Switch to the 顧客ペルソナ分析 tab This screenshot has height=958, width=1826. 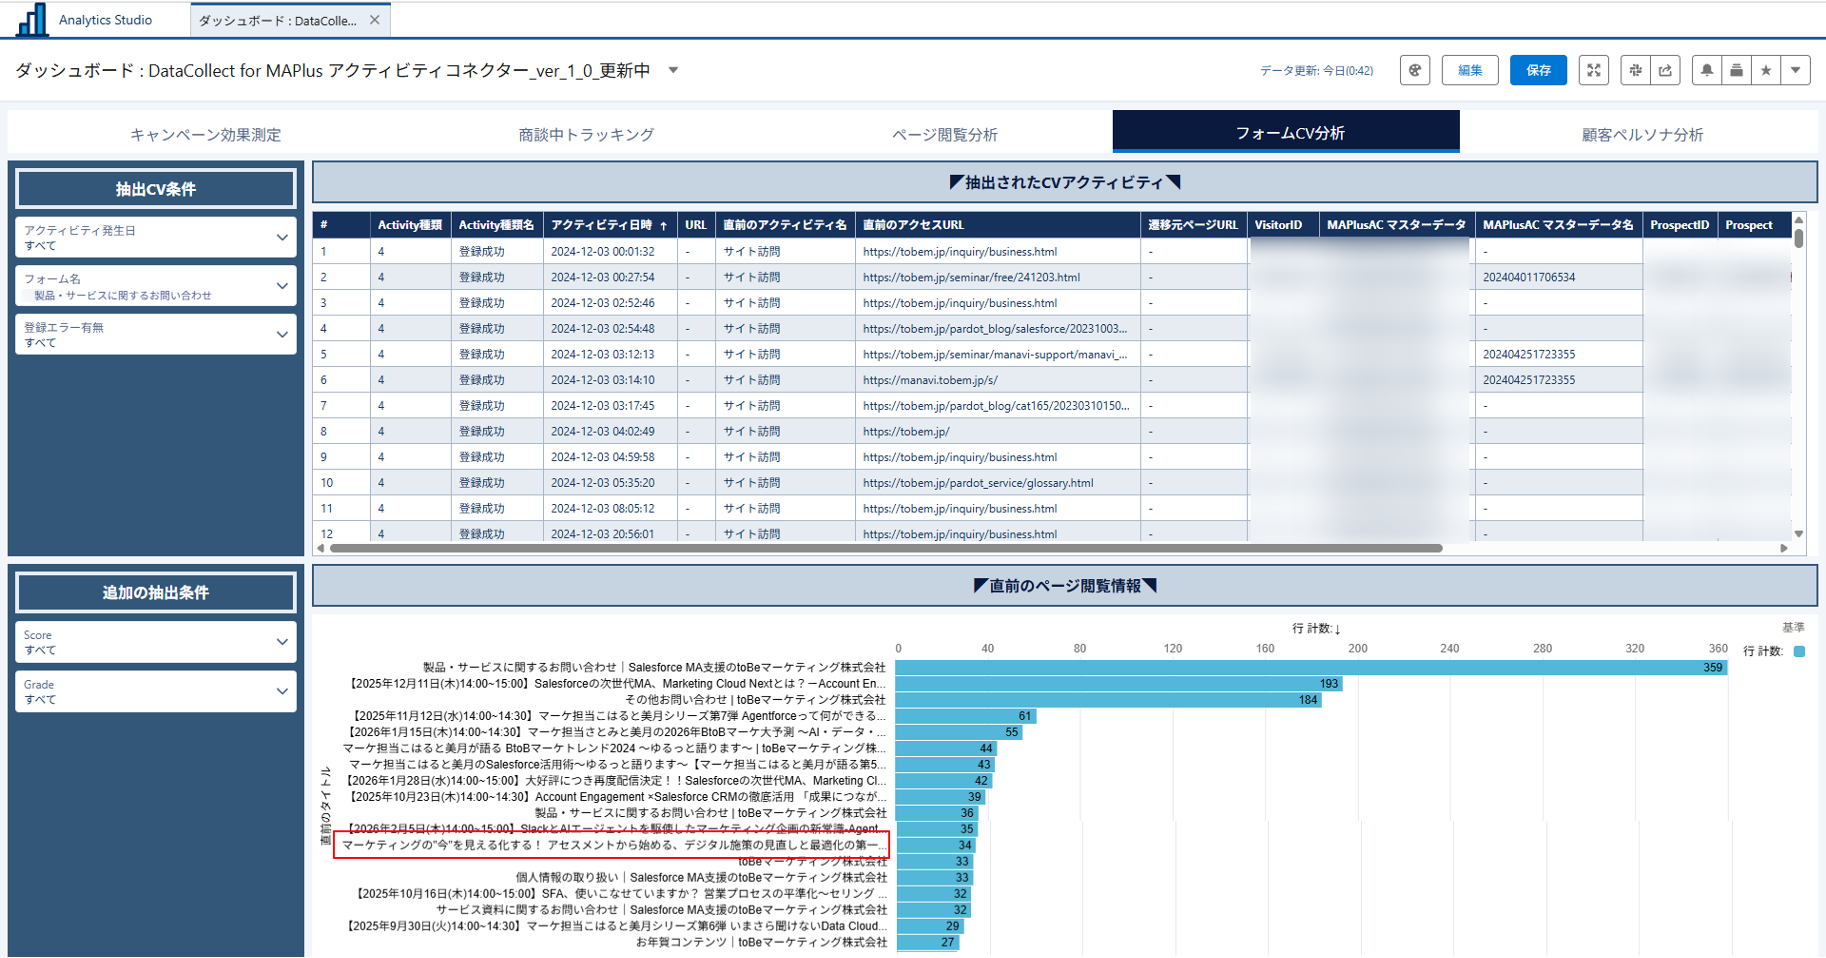[1641, 134]
